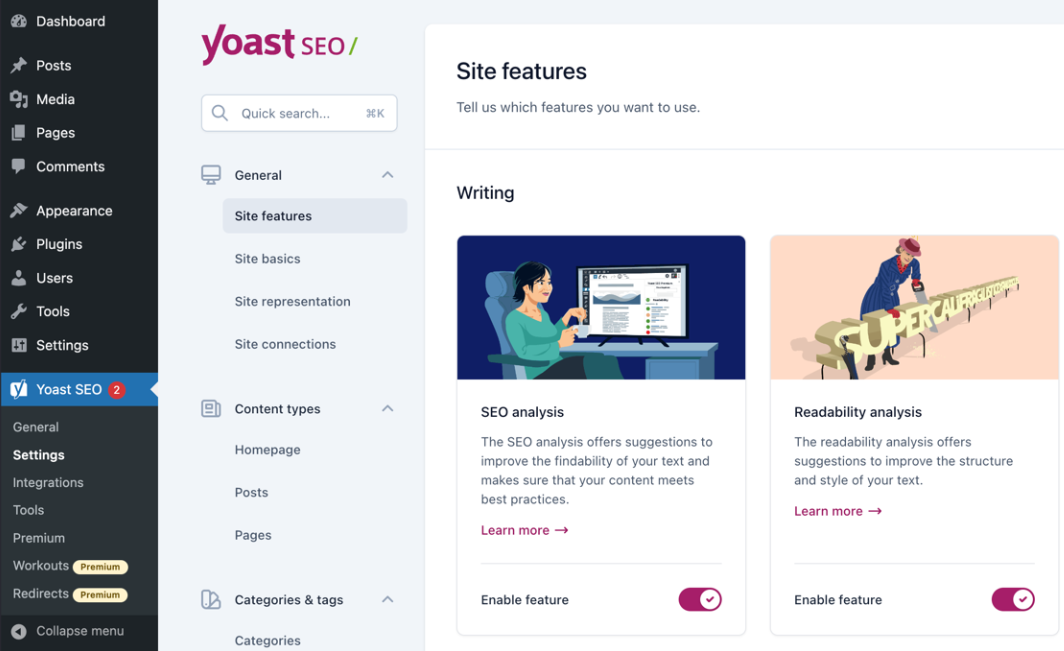This screenshot has width=1064, height=651.
Task: Collapse the Content types section
Action: coord(387,409)
